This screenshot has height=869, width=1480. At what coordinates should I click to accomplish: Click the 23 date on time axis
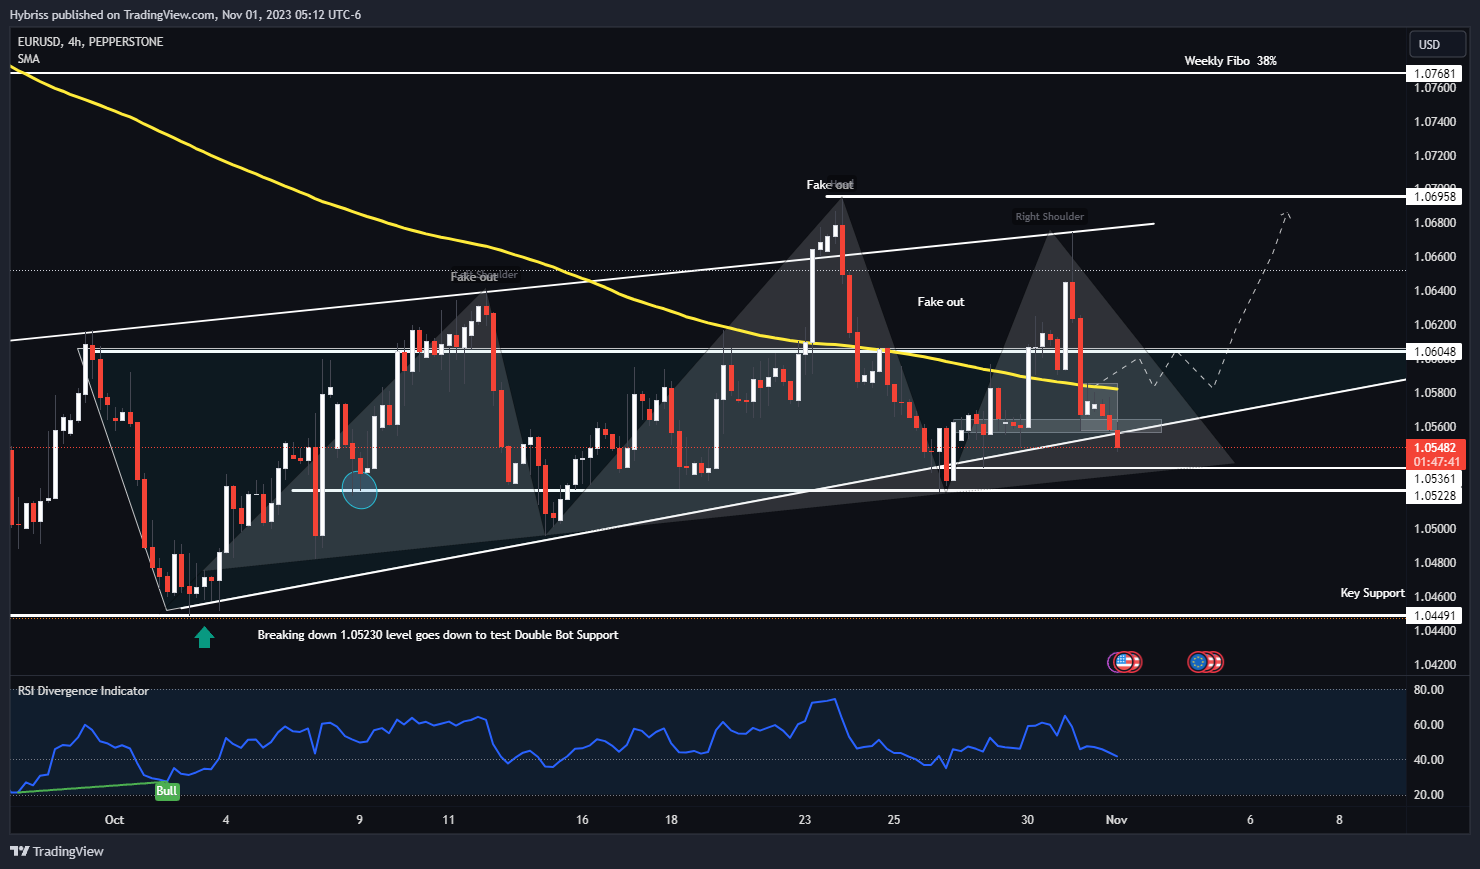[x=805, y=820]
